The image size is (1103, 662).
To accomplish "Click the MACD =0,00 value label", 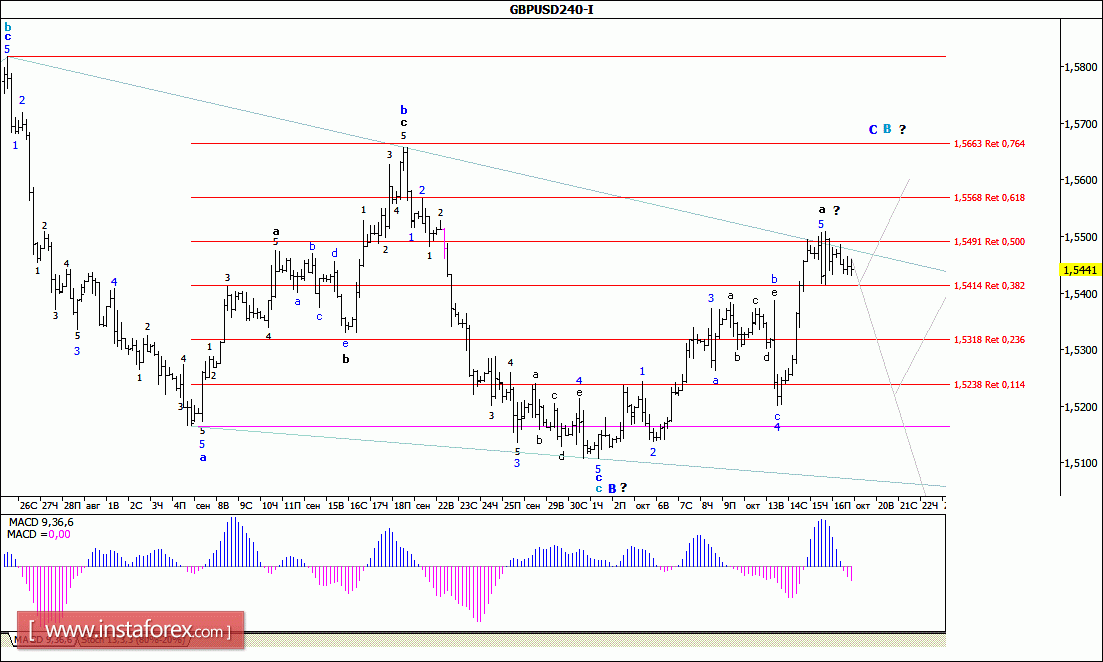I will point(39,534).
